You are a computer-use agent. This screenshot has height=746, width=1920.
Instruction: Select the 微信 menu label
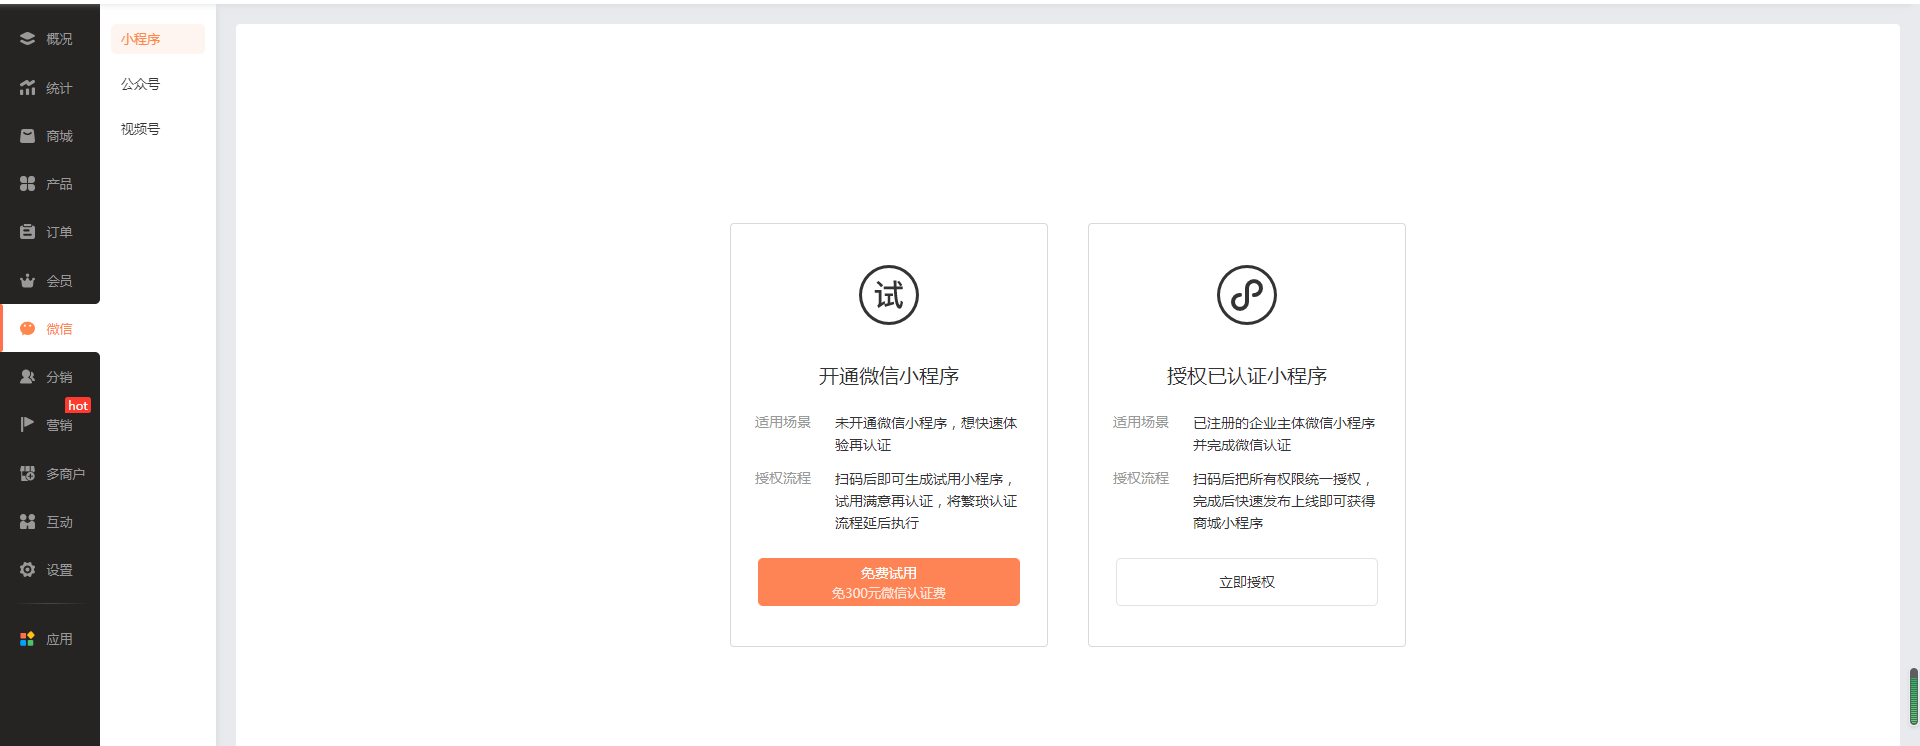point(59,329)
